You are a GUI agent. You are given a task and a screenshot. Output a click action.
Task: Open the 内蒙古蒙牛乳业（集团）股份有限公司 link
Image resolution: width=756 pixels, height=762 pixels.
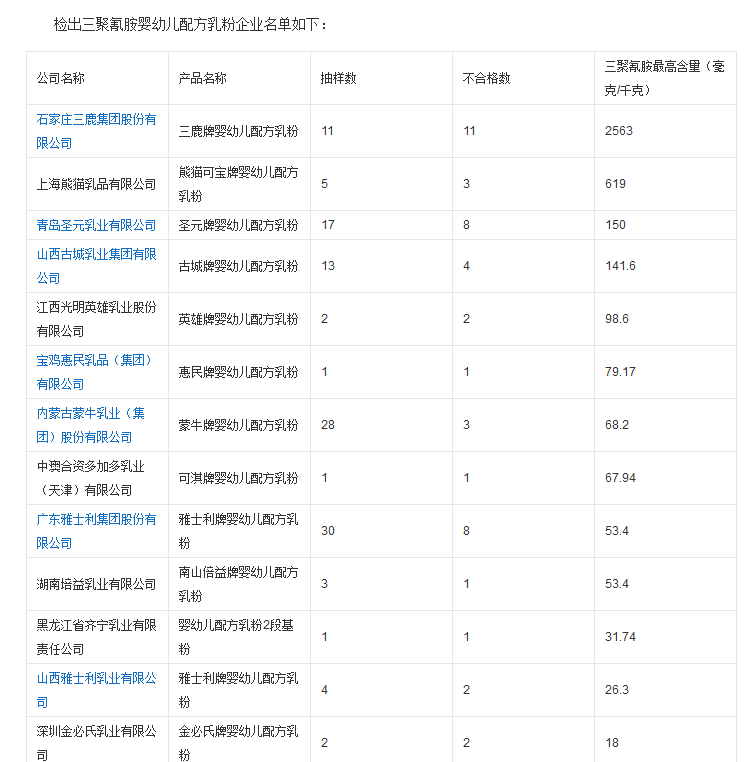(90, 425)
